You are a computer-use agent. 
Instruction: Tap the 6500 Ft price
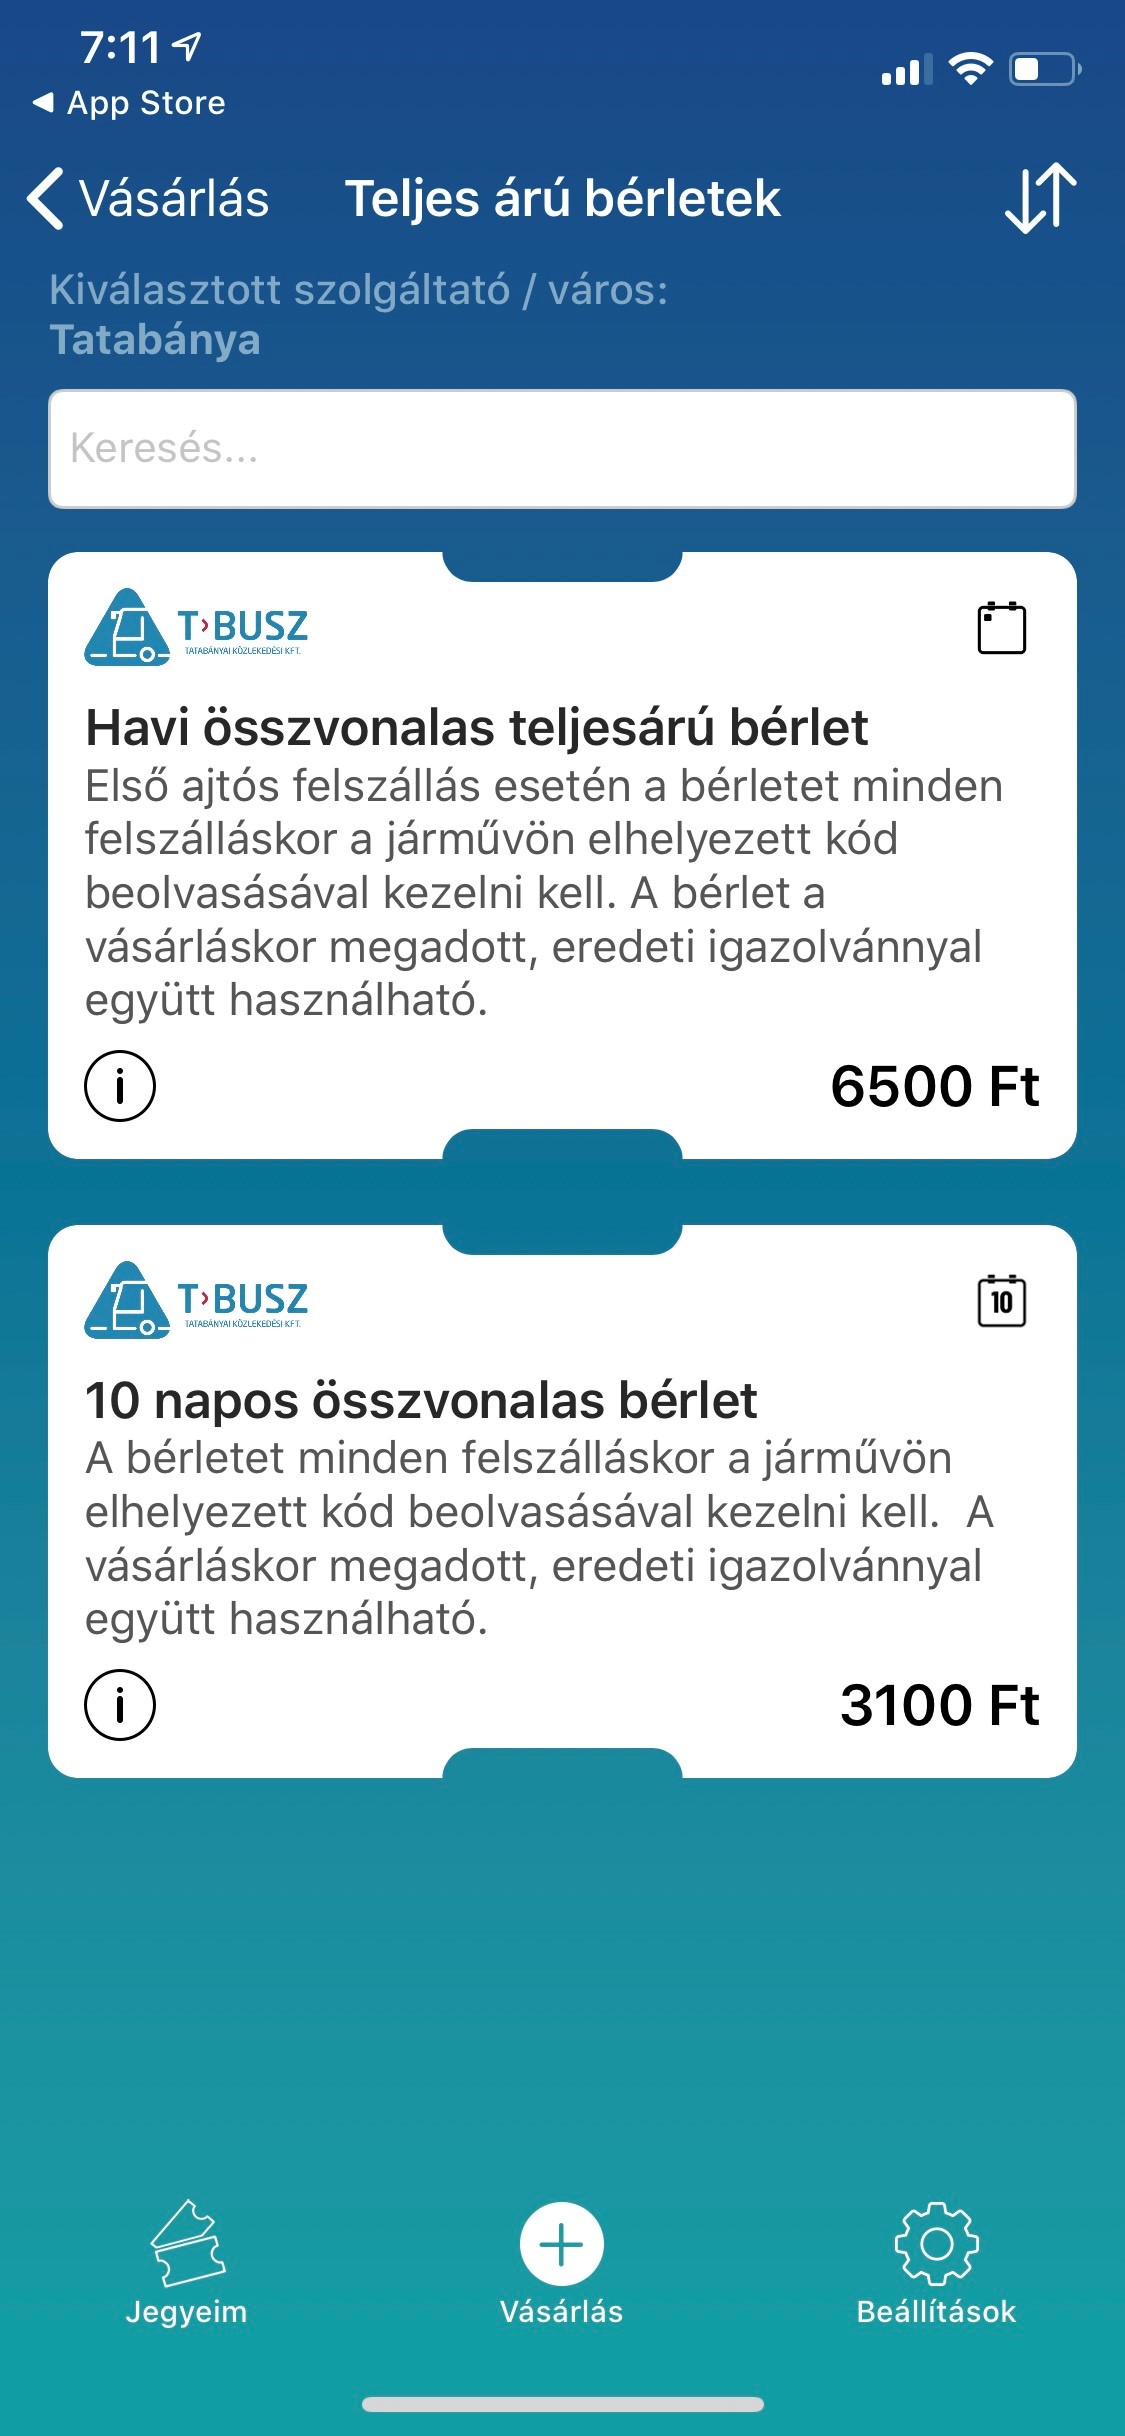[935, 1086]
